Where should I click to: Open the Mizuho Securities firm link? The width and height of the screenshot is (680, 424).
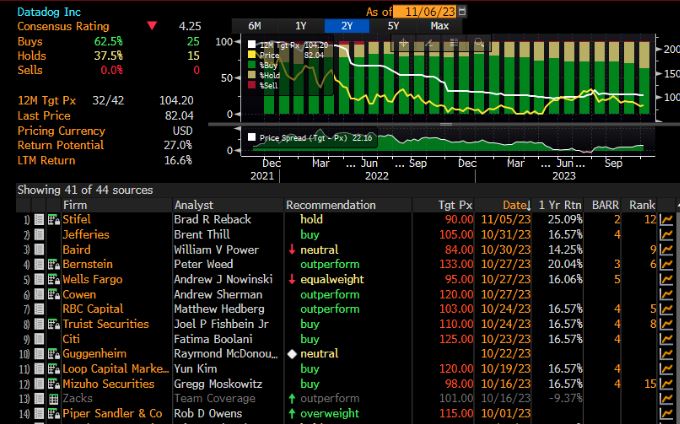[108, 384]
